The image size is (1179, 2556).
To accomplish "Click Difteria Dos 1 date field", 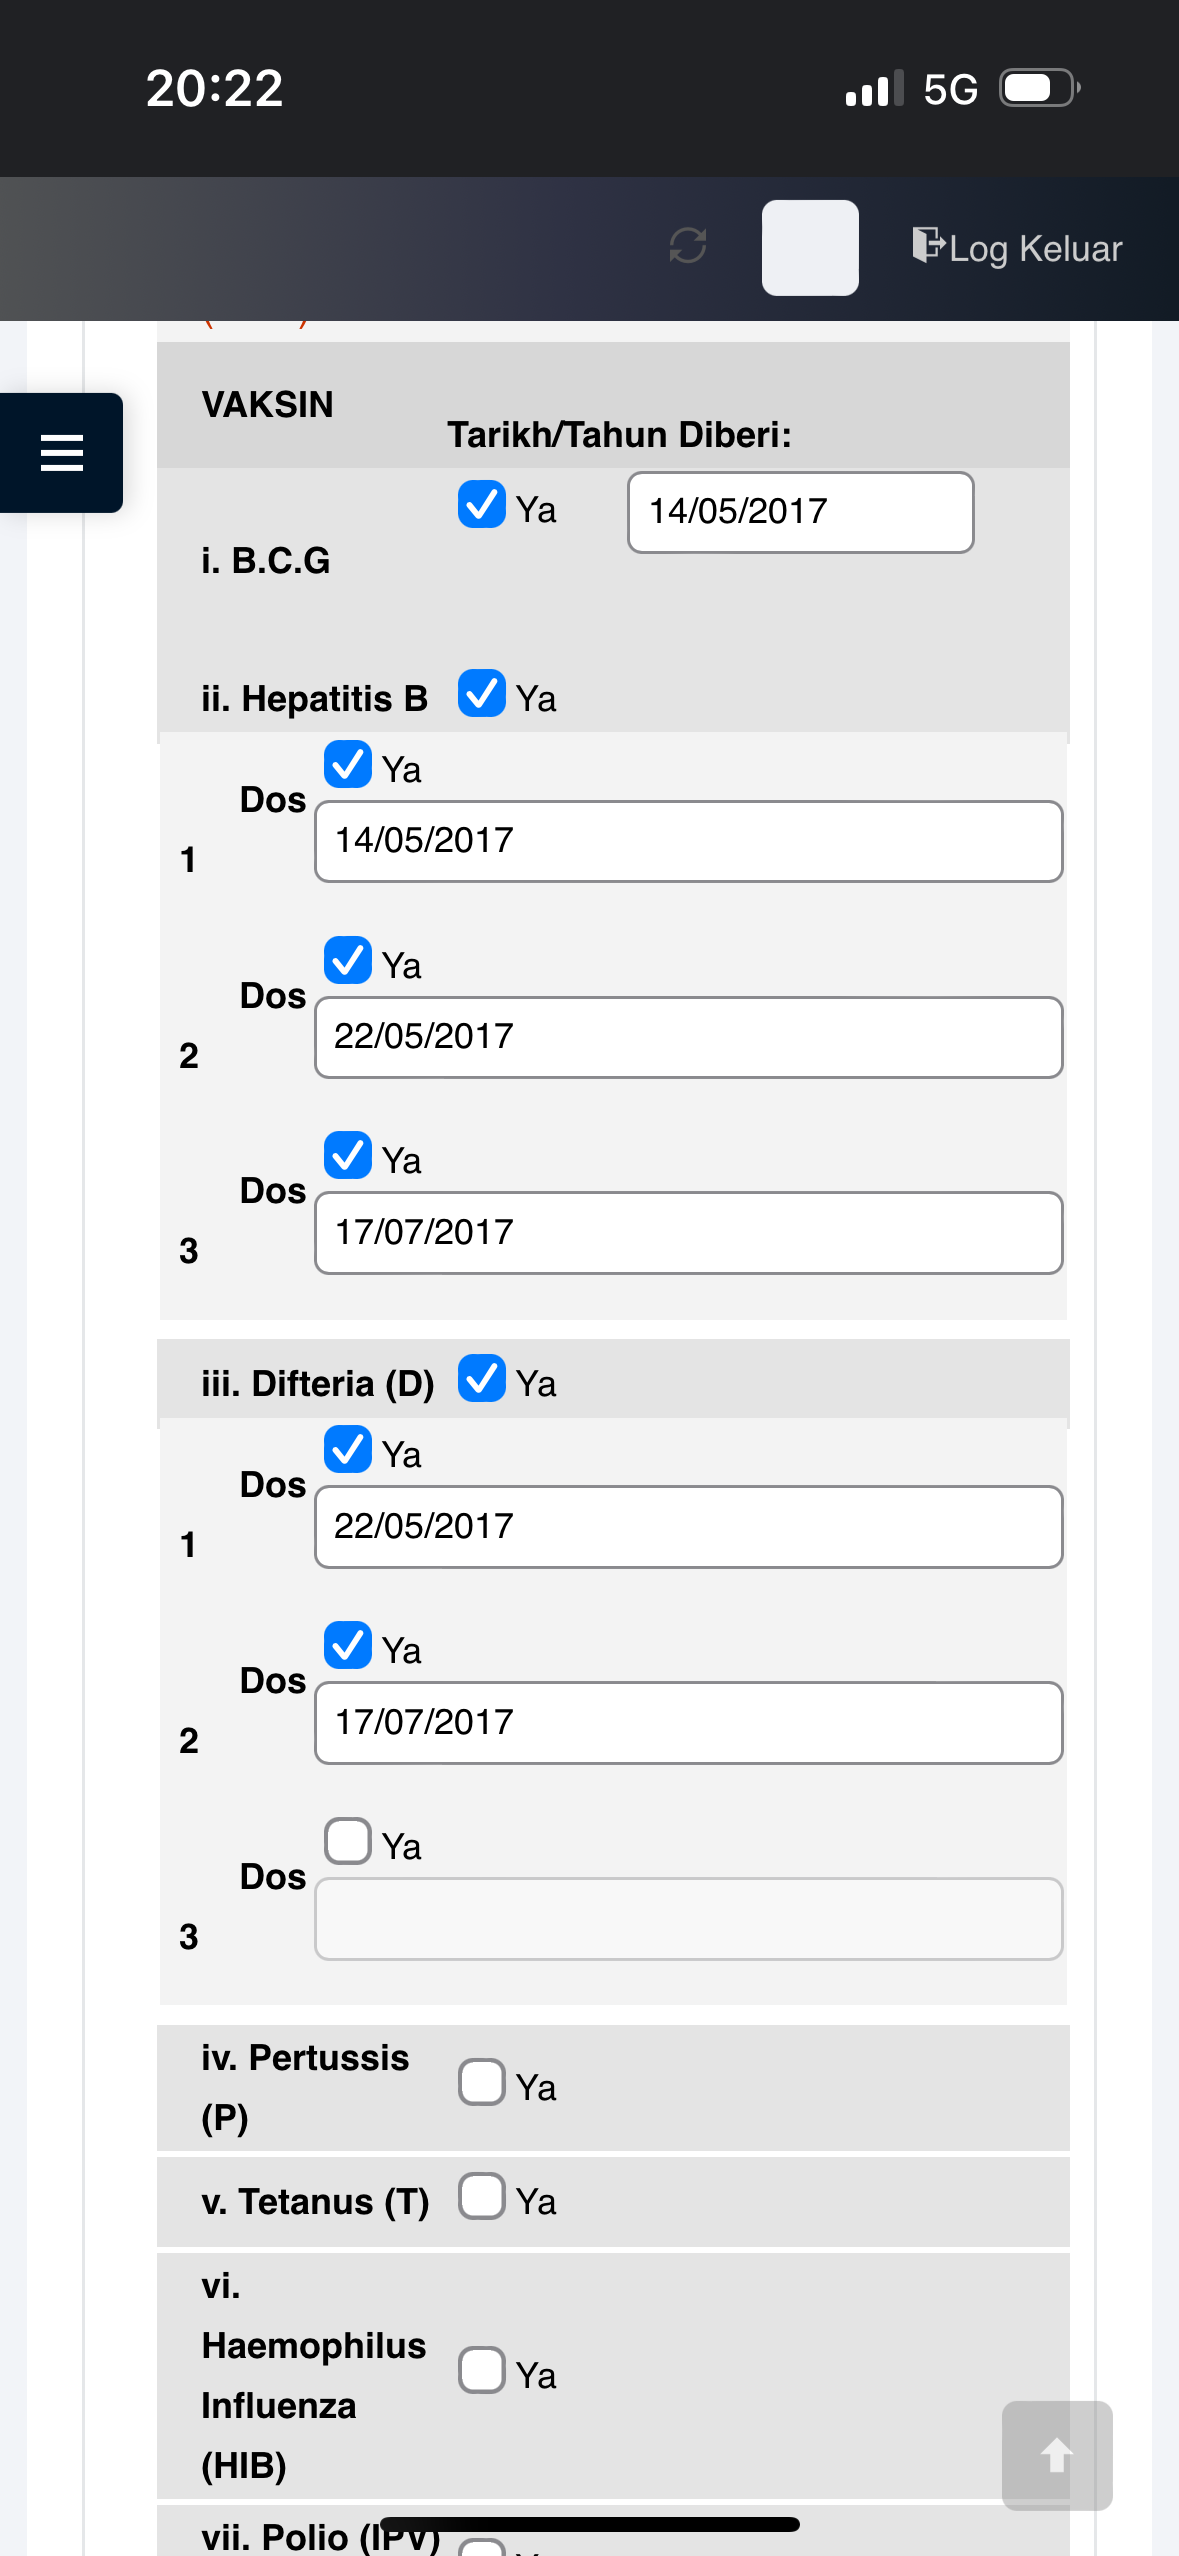I will click(x=689, y=1527).
